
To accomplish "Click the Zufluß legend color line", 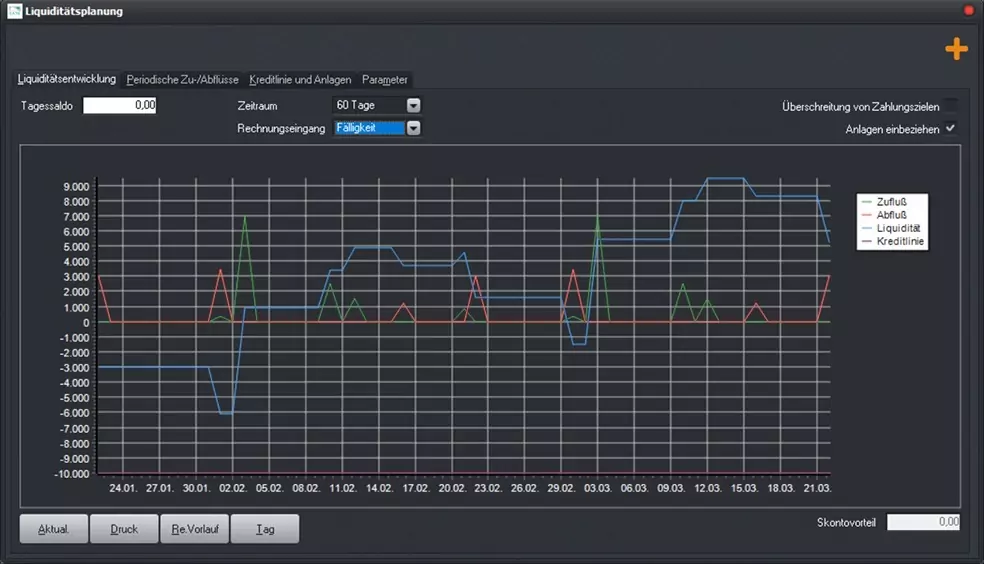I will 867,202.
